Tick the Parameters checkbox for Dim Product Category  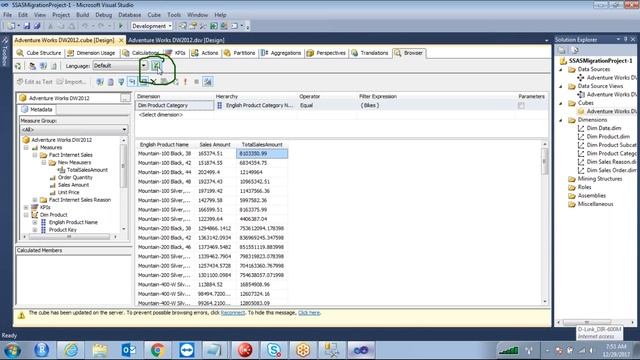[x=521, y=106]
